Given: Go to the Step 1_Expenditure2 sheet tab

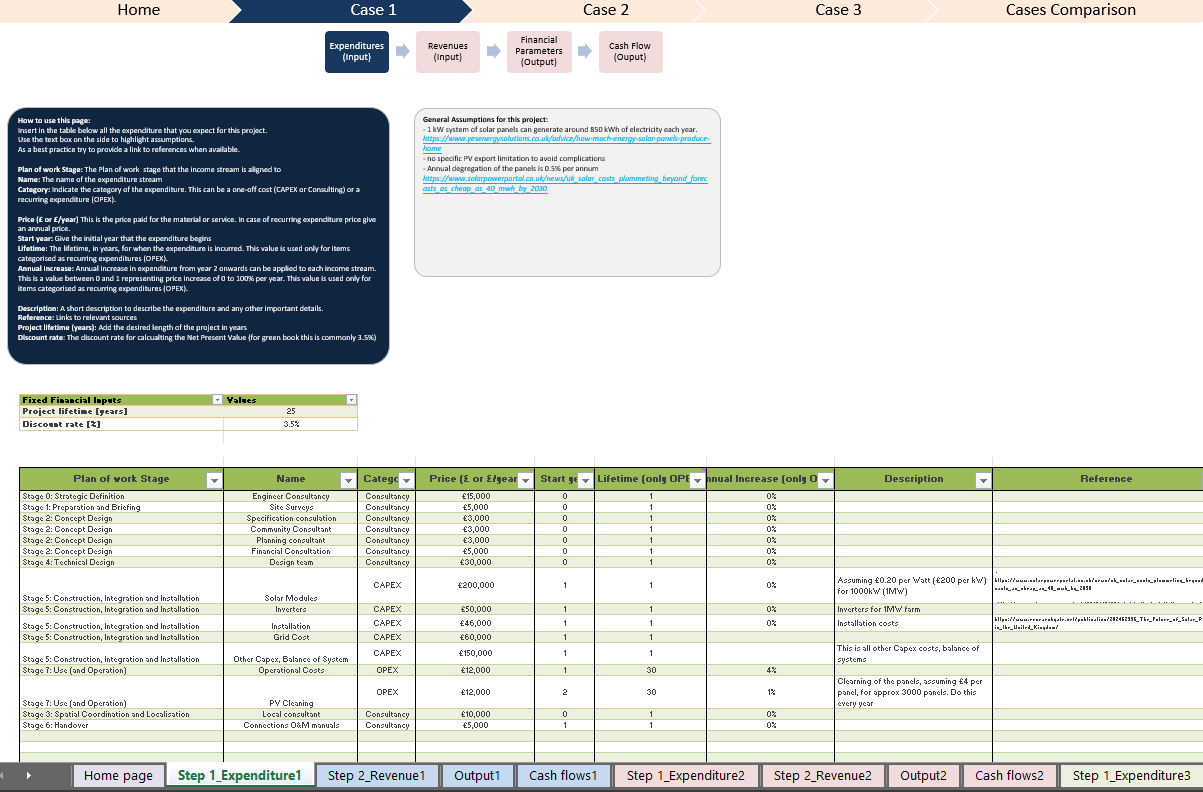Looking at the screenshot, I should click(686, 776).
